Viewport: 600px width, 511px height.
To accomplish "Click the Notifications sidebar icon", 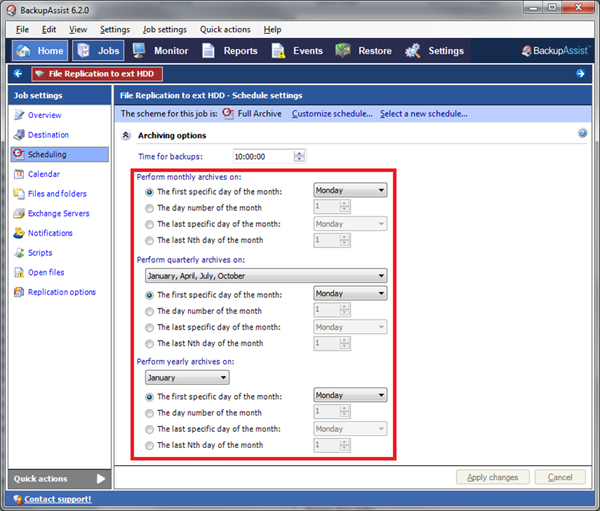I will pos(19,233).
